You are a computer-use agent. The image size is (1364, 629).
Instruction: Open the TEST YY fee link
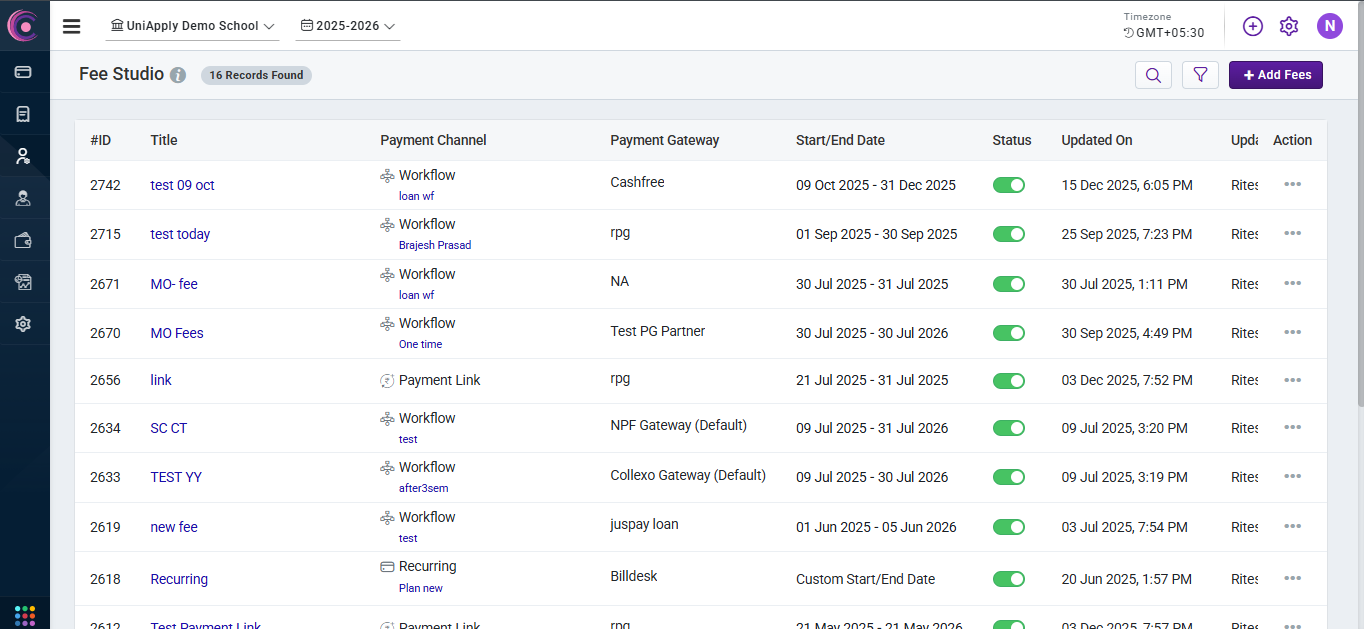tap(176, 477)
